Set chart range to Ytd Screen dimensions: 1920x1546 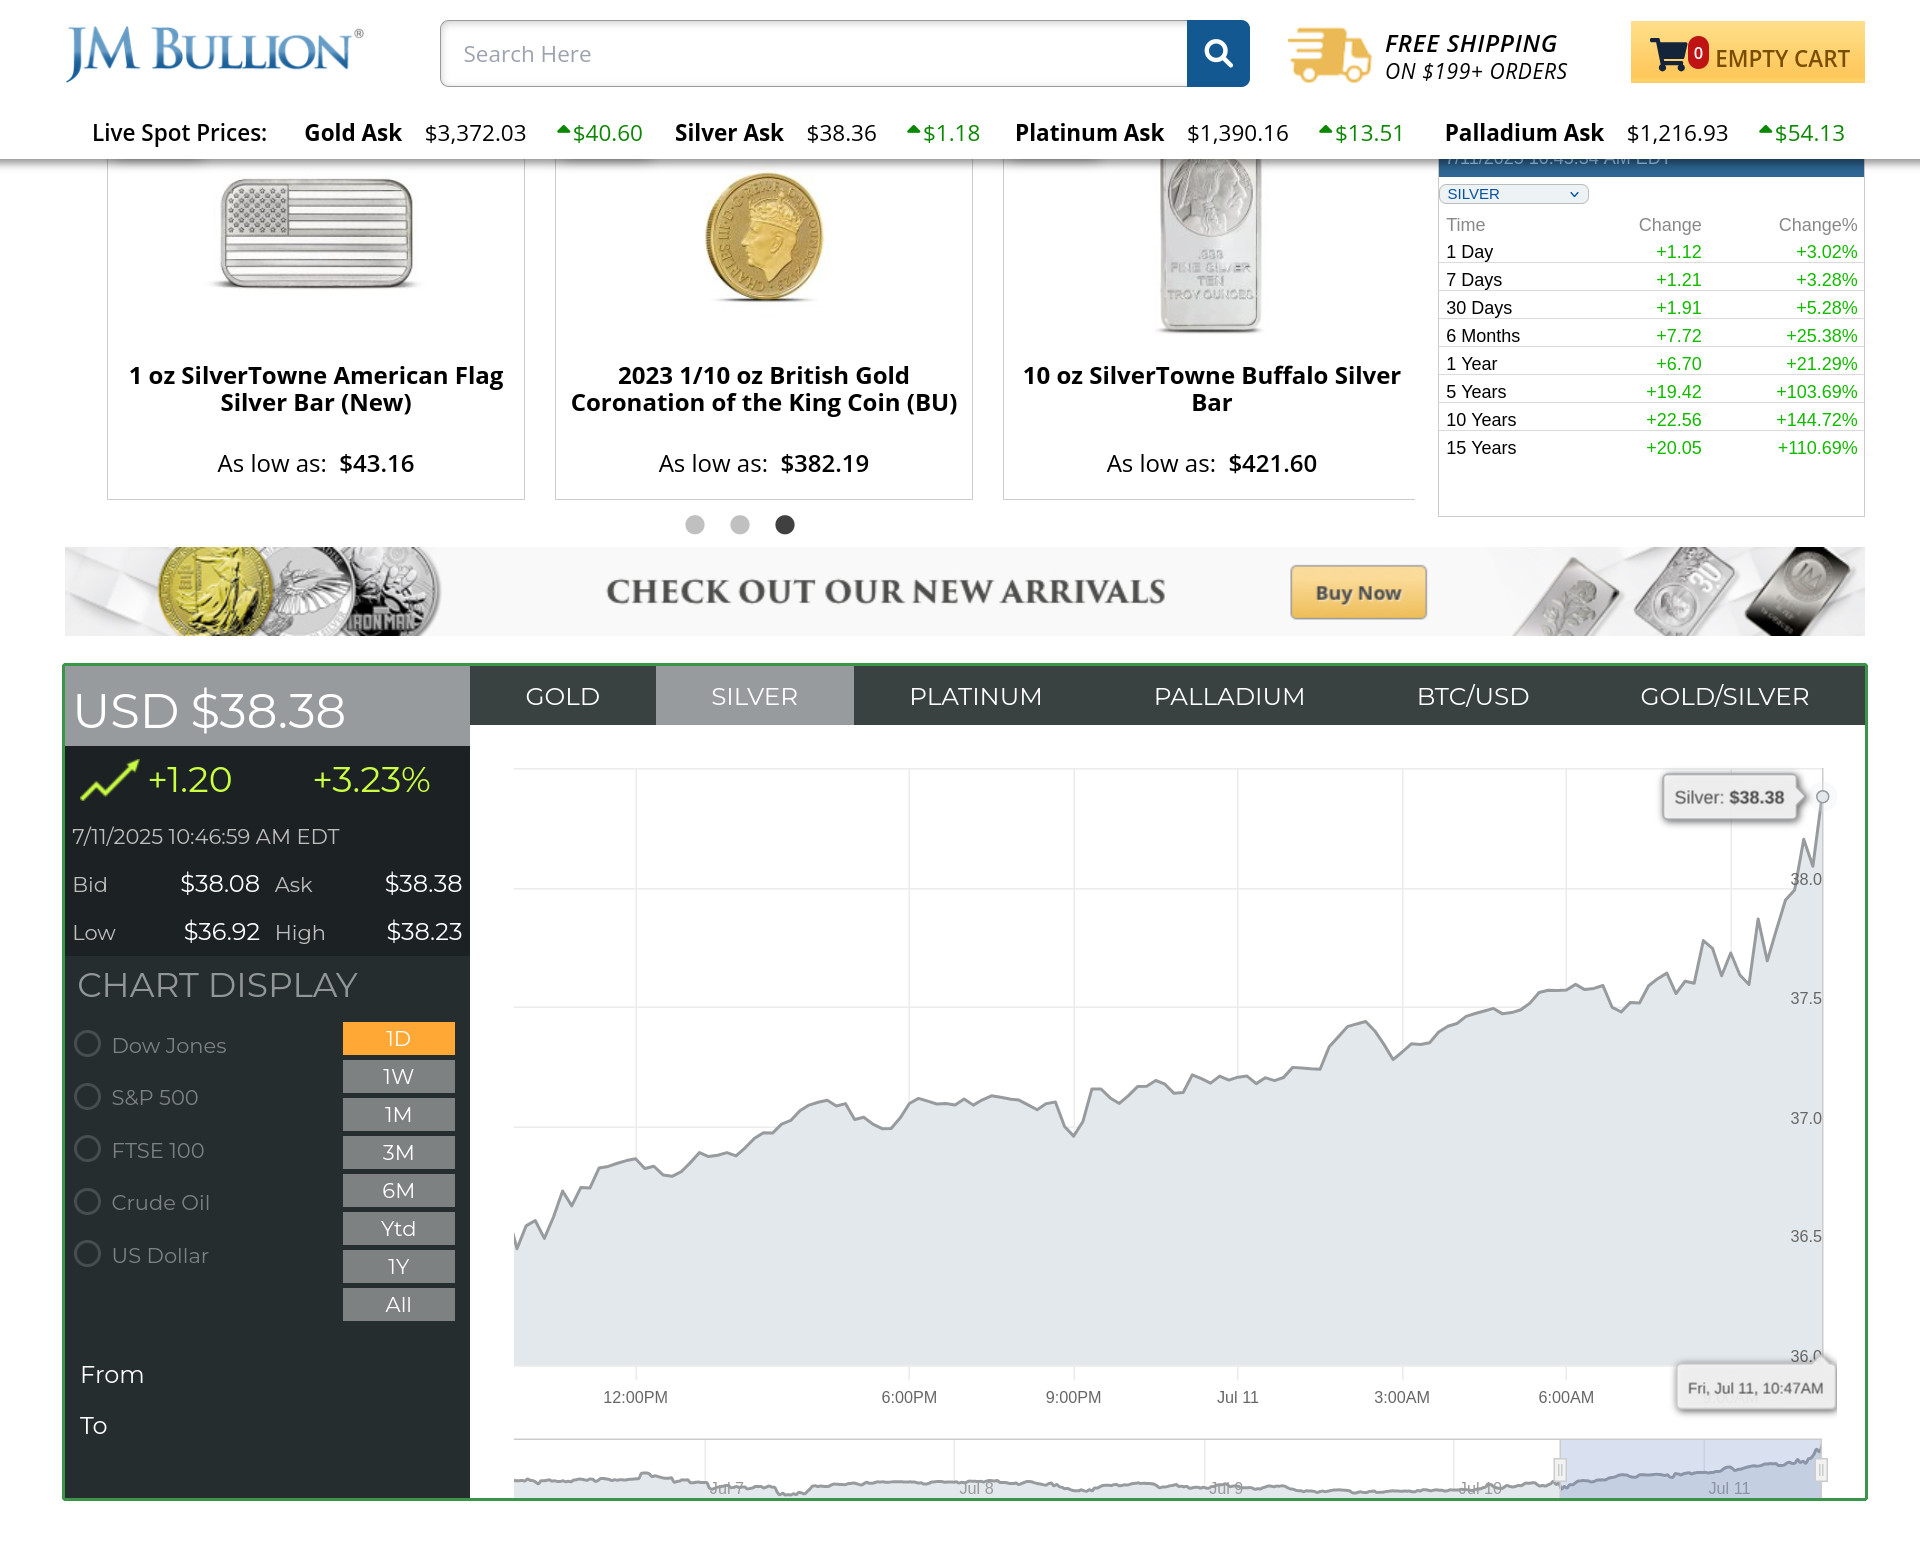tap(399, 1228)
